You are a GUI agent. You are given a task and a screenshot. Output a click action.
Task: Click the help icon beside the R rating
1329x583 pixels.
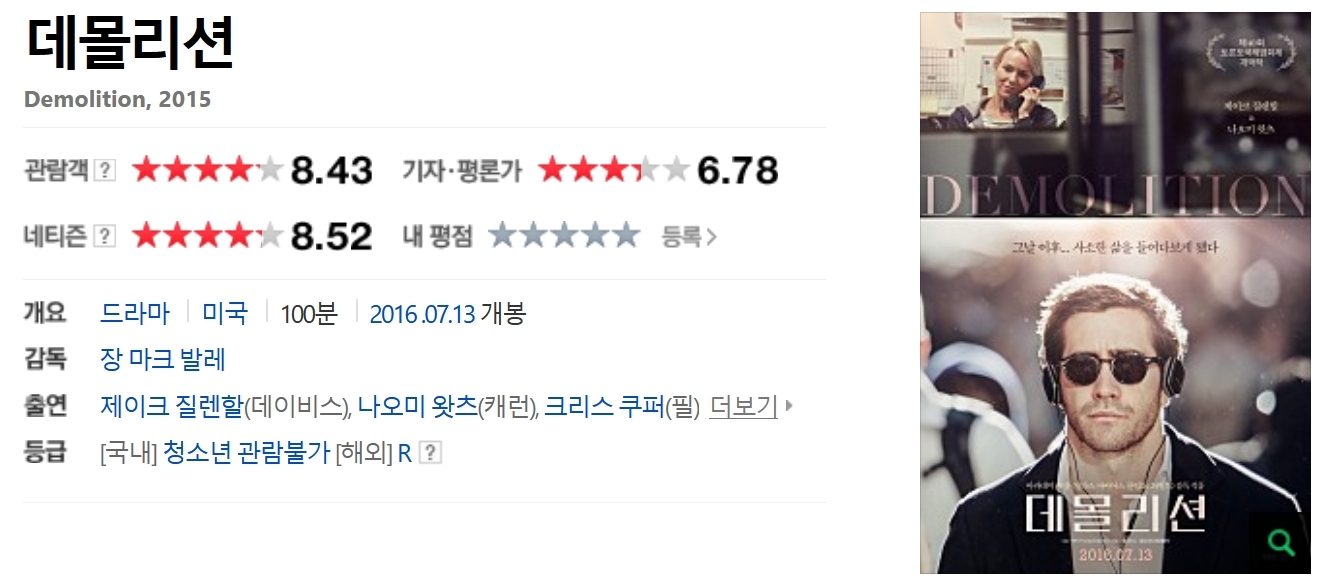(430, 453)
